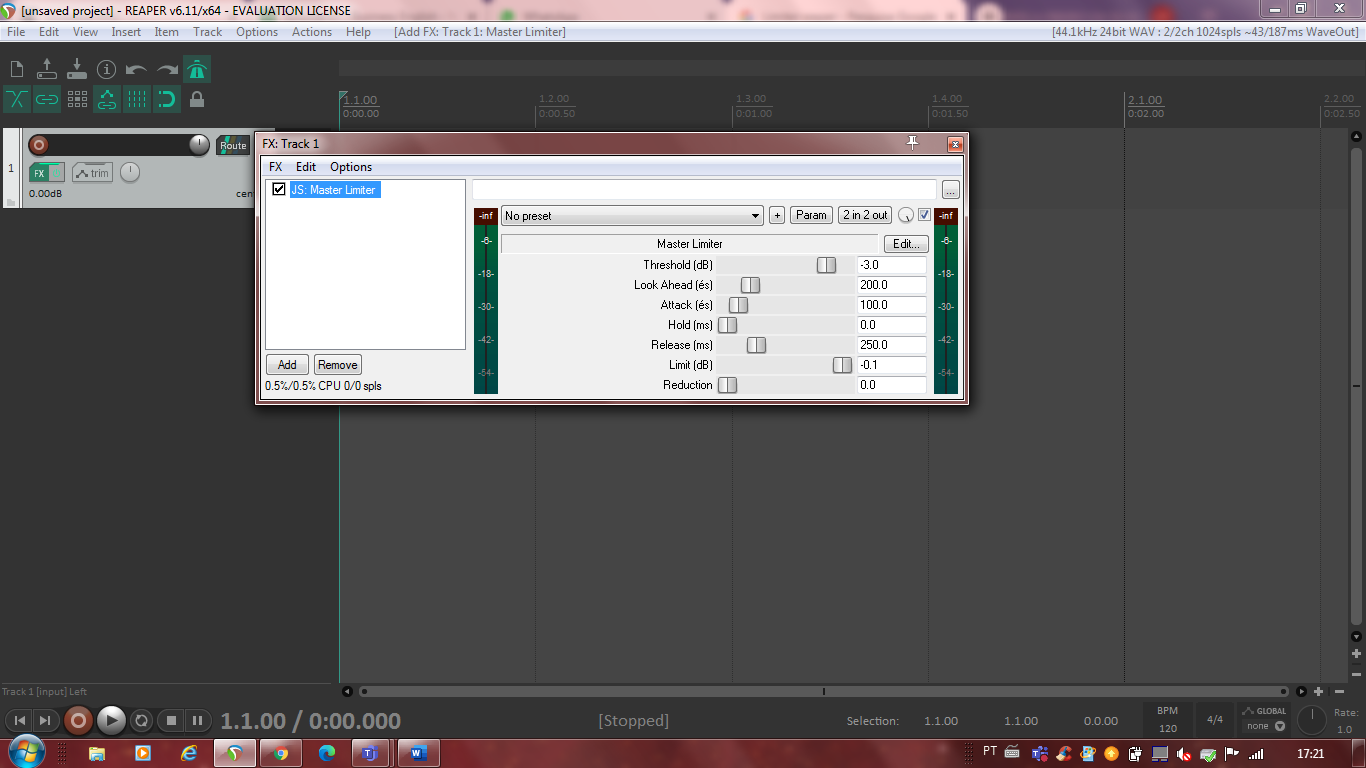Open Microsoft Word from the taskbar
This screenshot has width=1366, height=768.
(418, 753)
